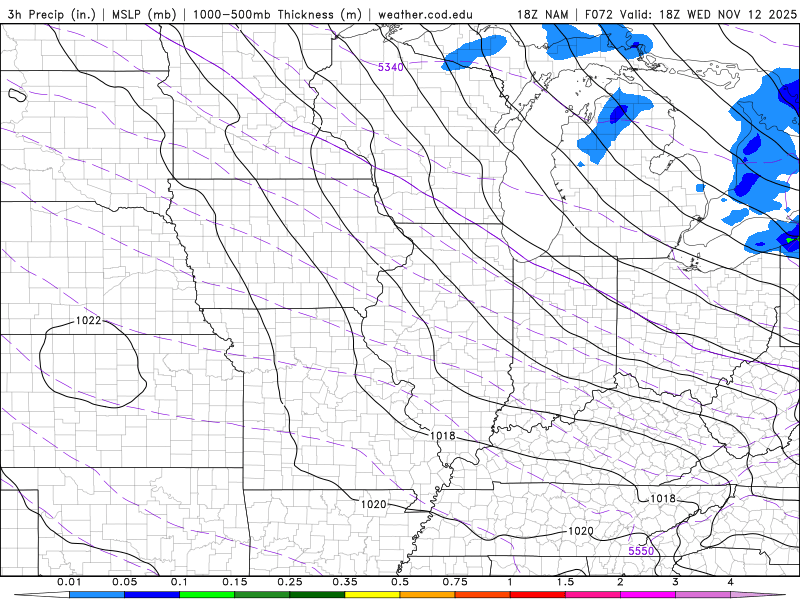
Task: Click the 0.15 legend value
Action: click(x=235, y=582)
